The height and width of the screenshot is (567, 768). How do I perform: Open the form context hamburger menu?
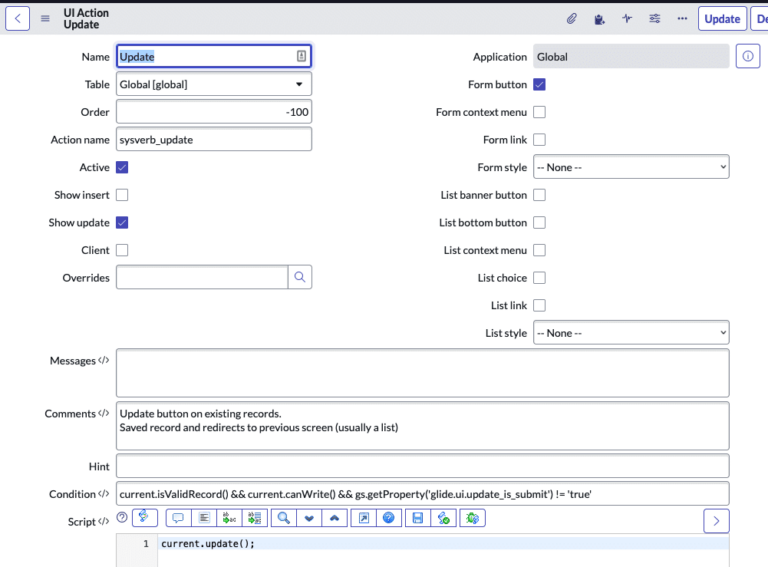(45, 19)
